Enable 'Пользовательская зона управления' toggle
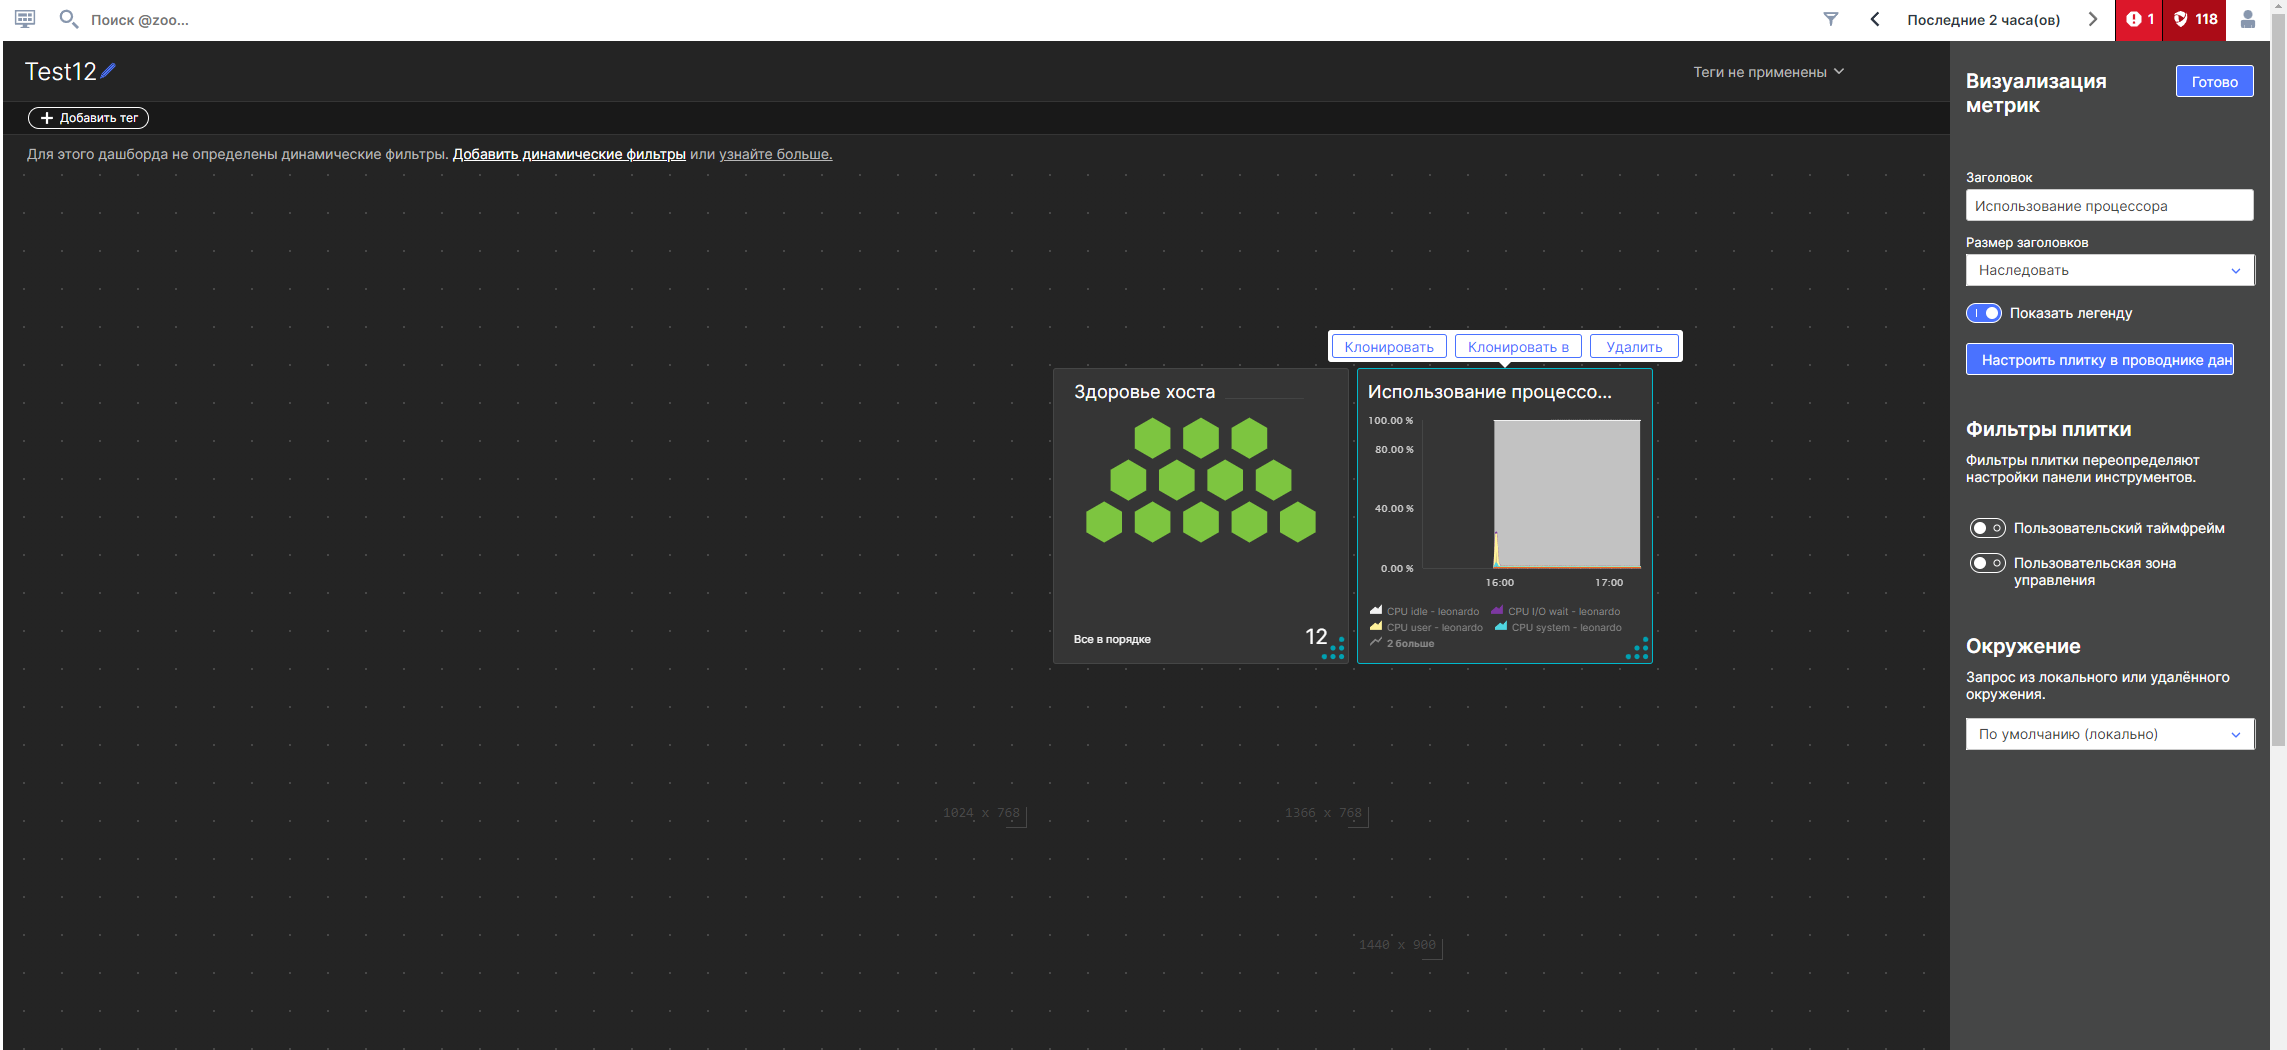Screen dimensions: 2287x1050 pos(1987,563)
